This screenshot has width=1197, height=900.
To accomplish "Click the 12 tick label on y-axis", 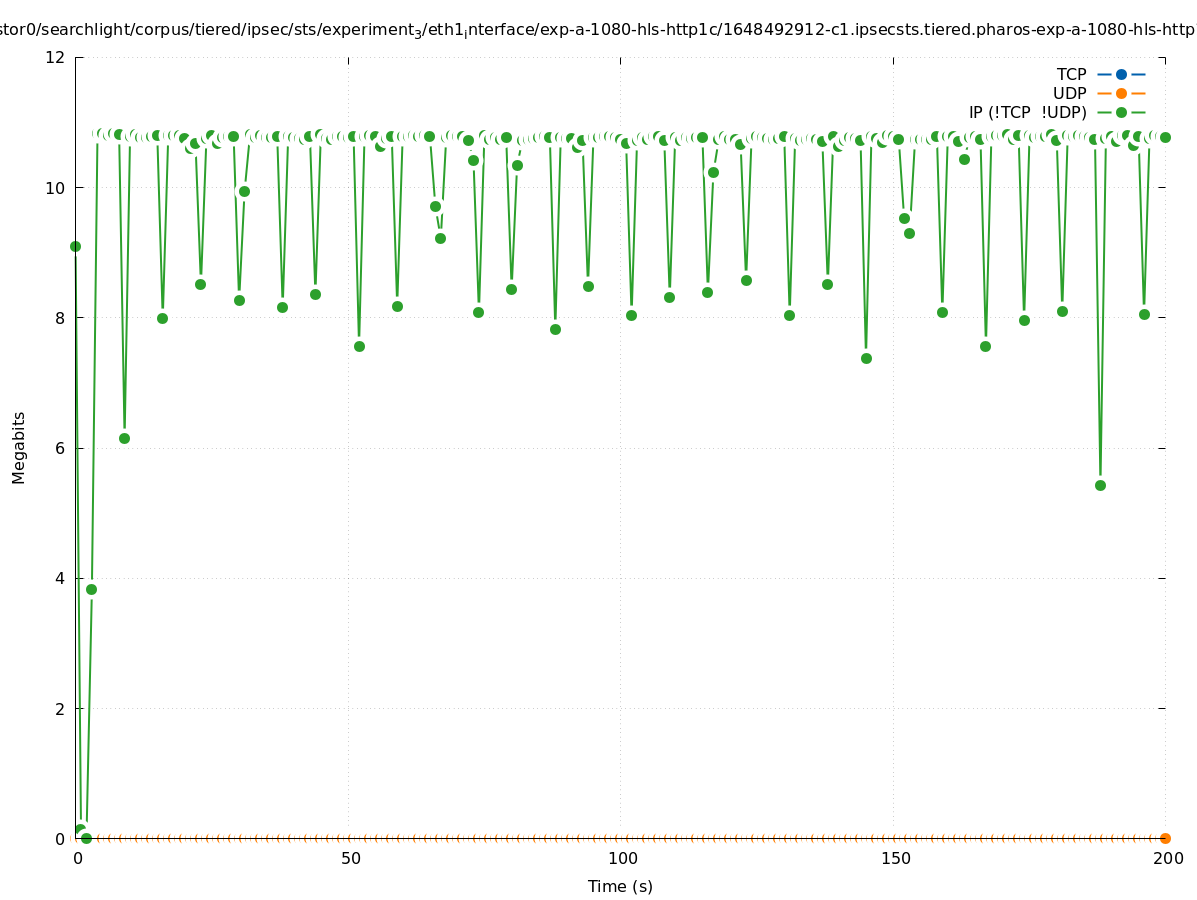I will [x=56, y=57].
